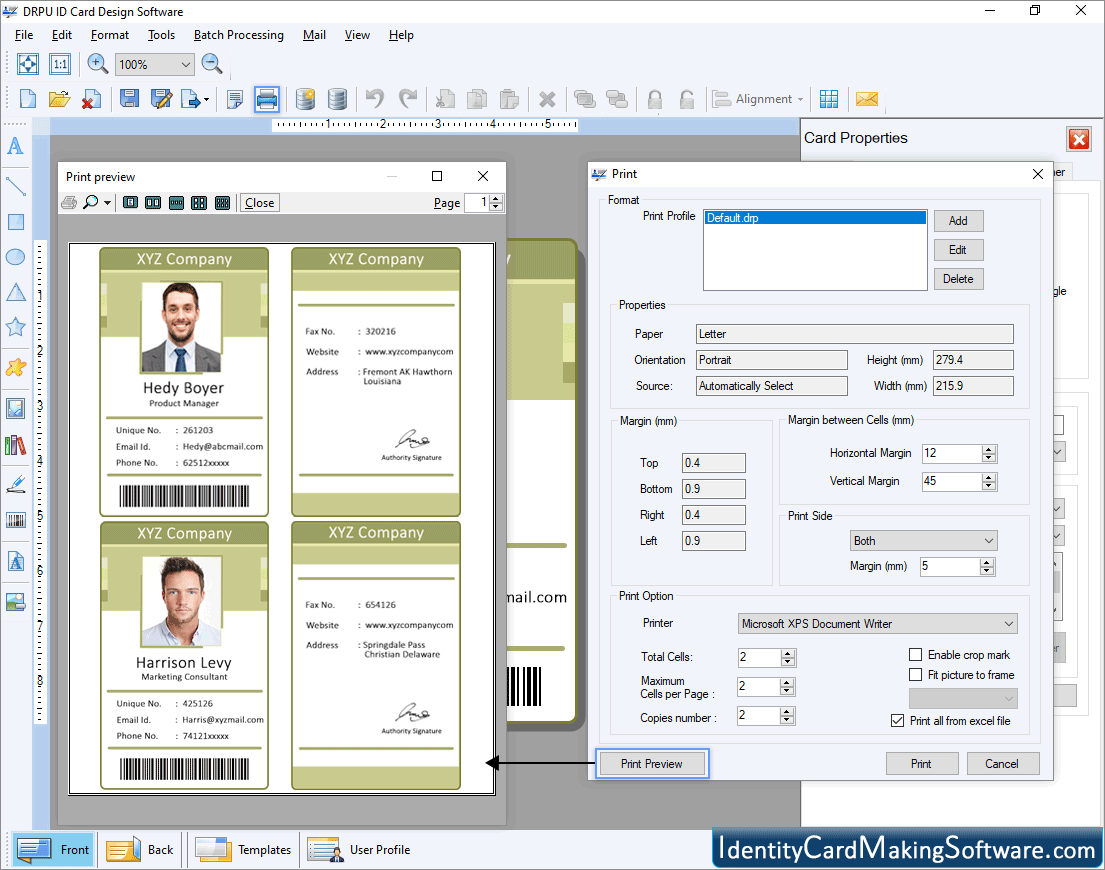Check Fit picture to frame
1105x870 pixels.
[915, 674]
